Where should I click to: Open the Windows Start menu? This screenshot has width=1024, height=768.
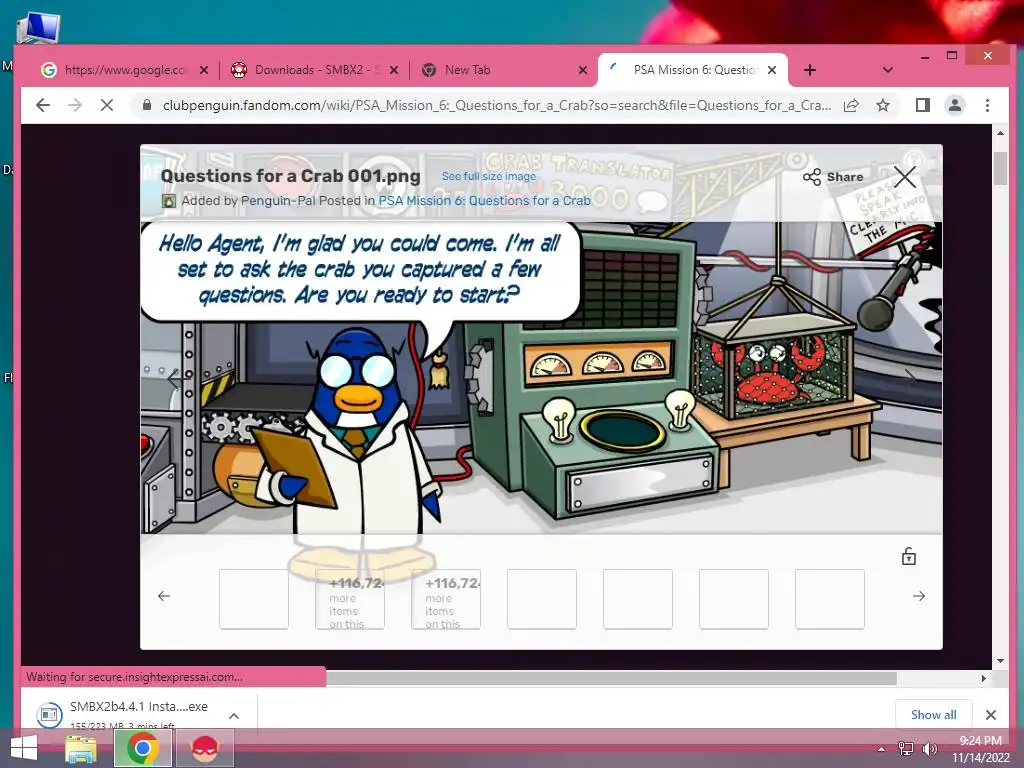click(x=24, y=748)
